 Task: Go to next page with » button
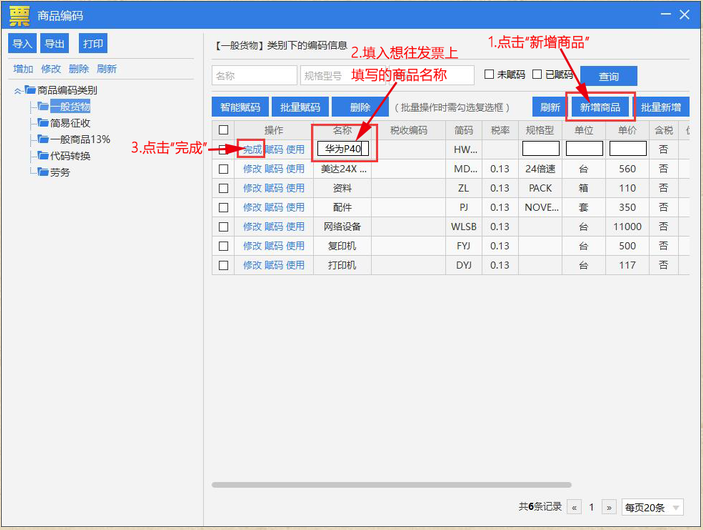click(x=609, y=507)
